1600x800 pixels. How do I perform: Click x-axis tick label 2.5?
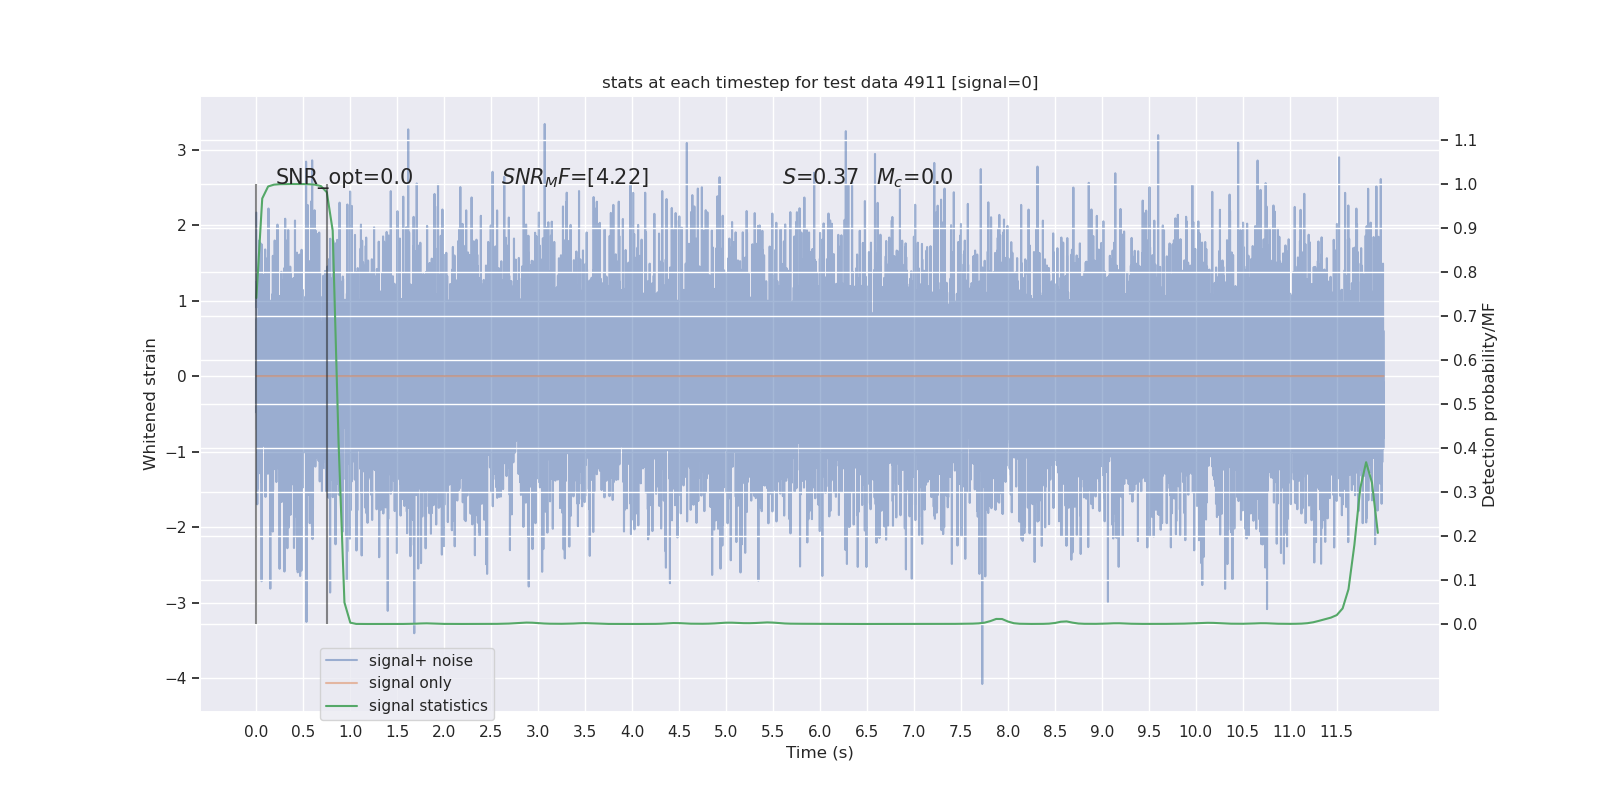click(x=491, y=732)
